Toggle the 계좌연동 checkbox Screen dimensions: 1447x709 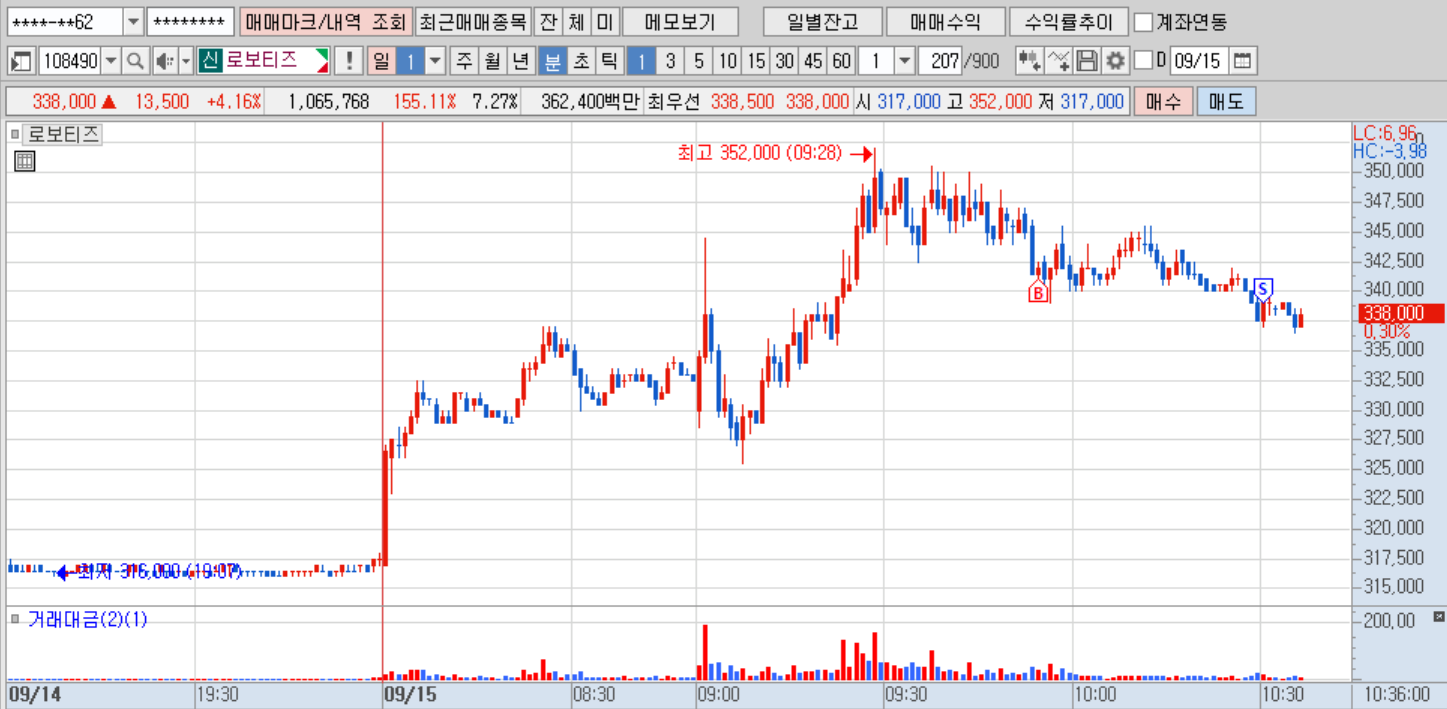1143,21
